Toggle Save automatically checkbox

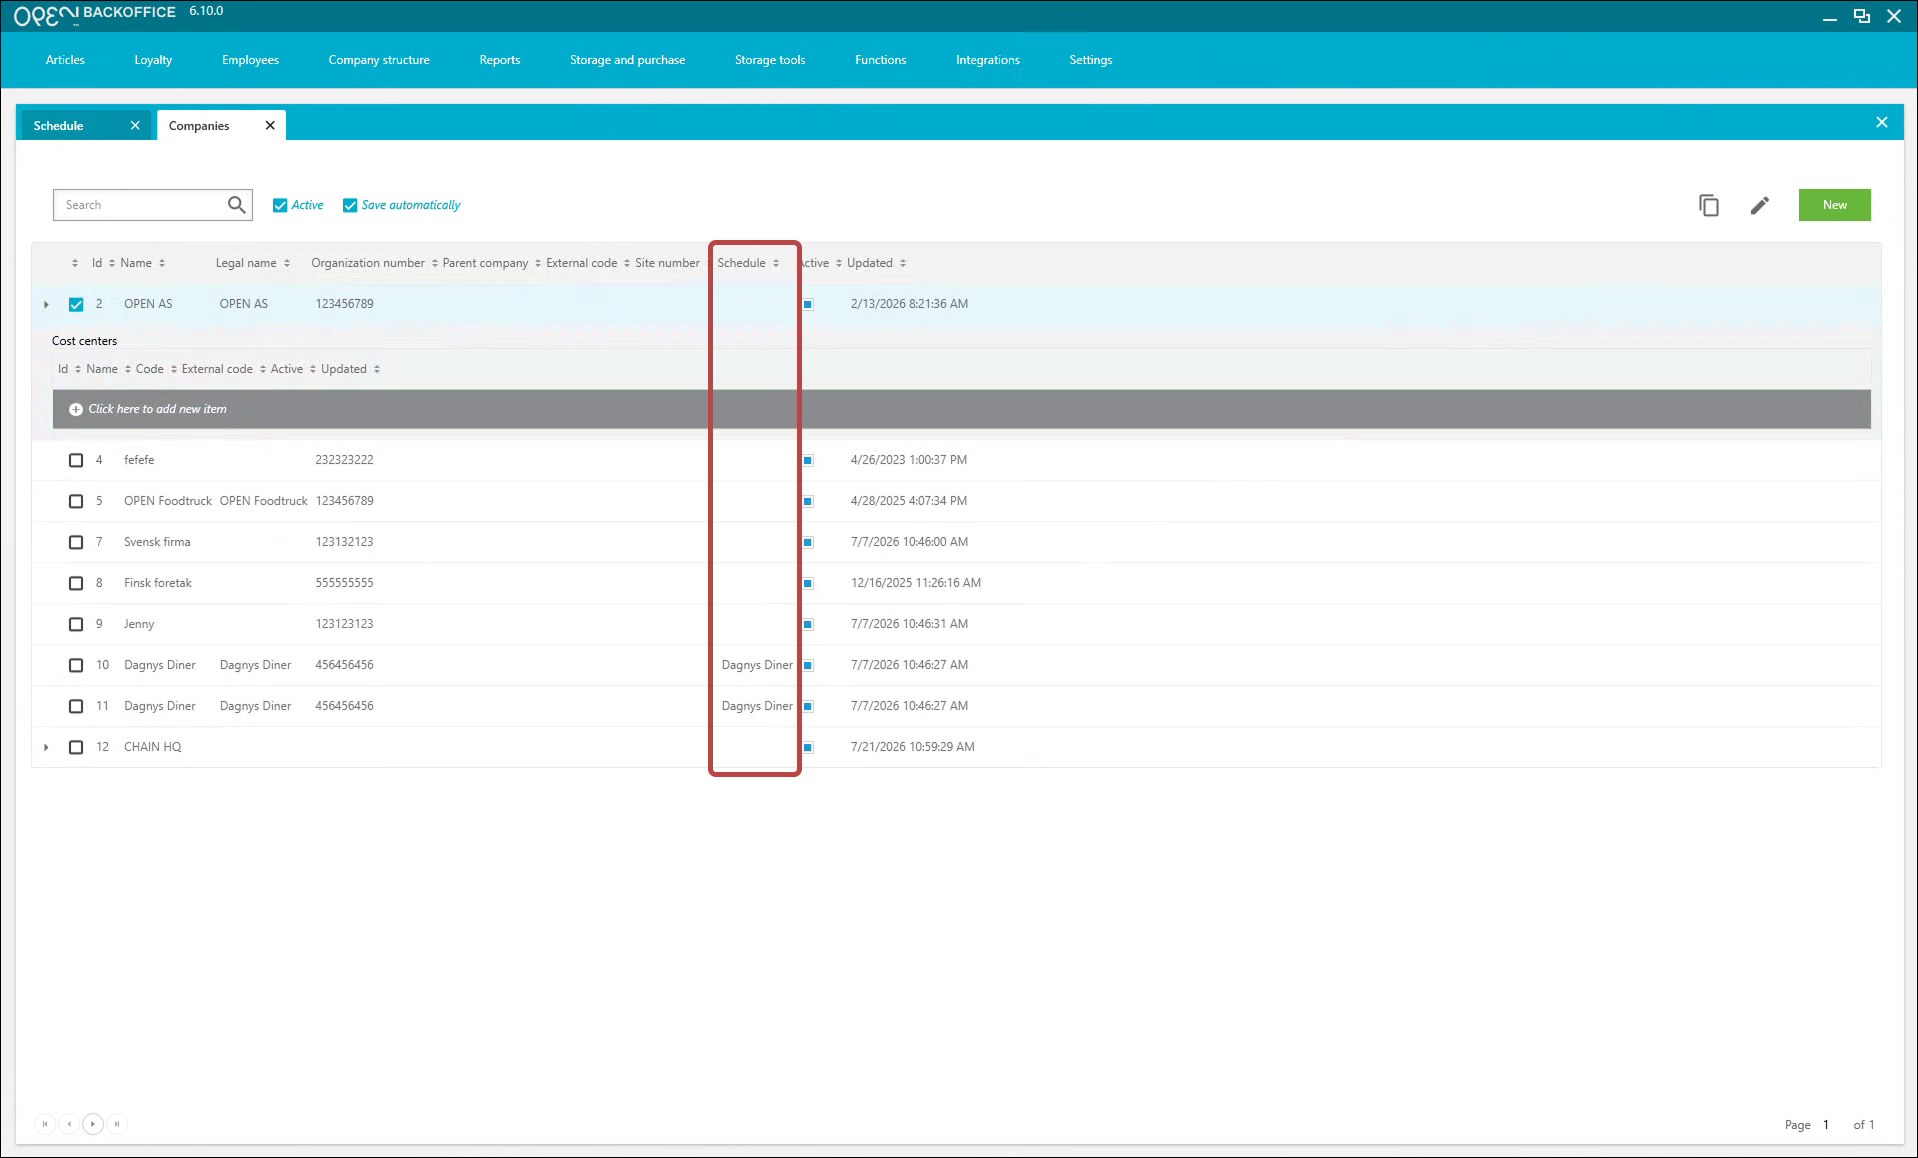tap(350, 205)
